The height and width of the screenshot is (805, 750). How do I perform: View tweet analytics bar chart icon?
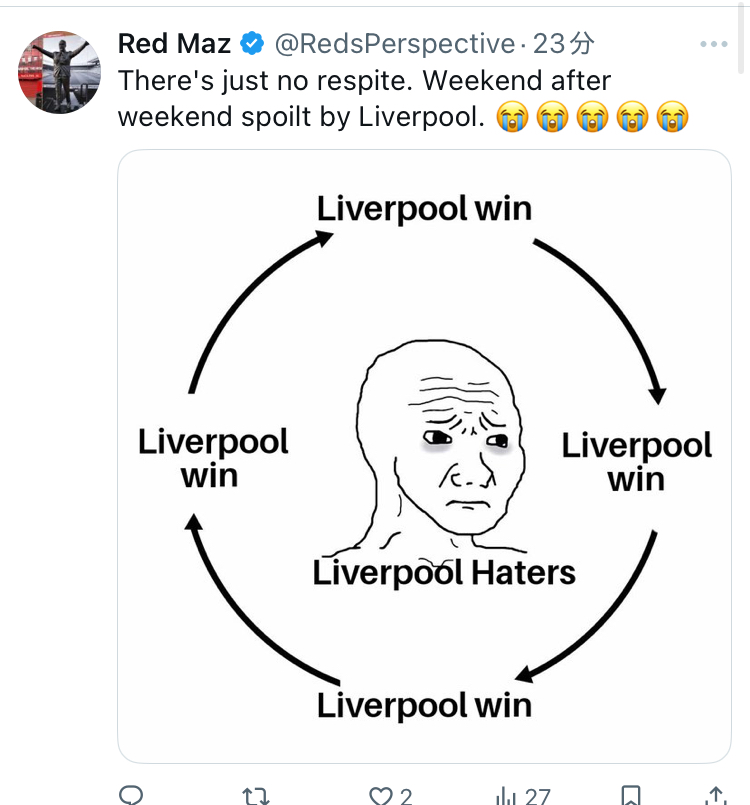pyautogui.click(x=506, y=795)
